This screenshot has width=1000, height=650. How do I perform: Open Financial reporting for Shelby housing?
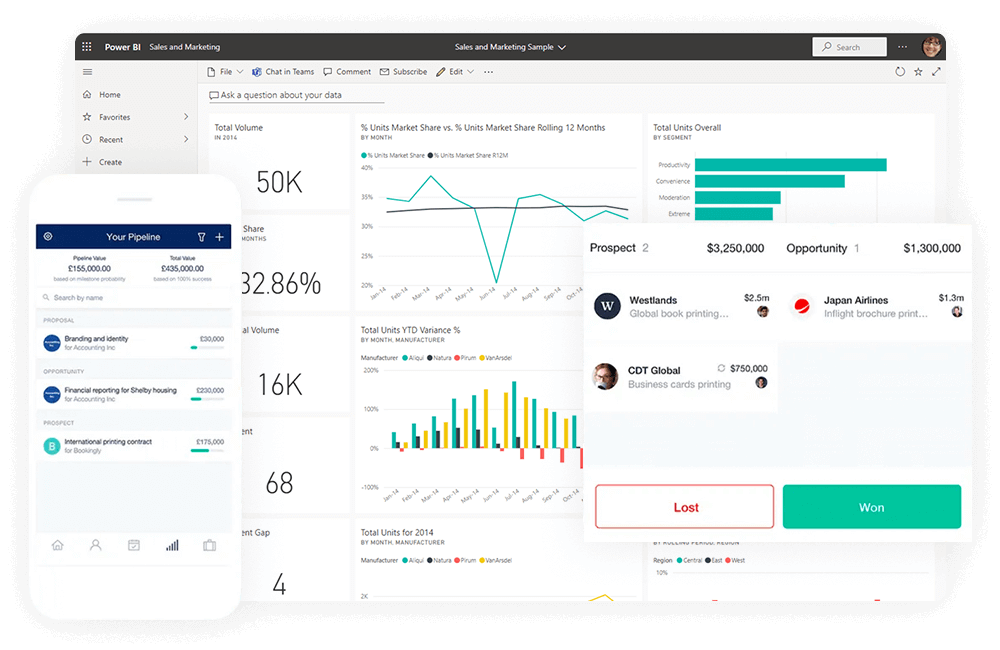134,394
